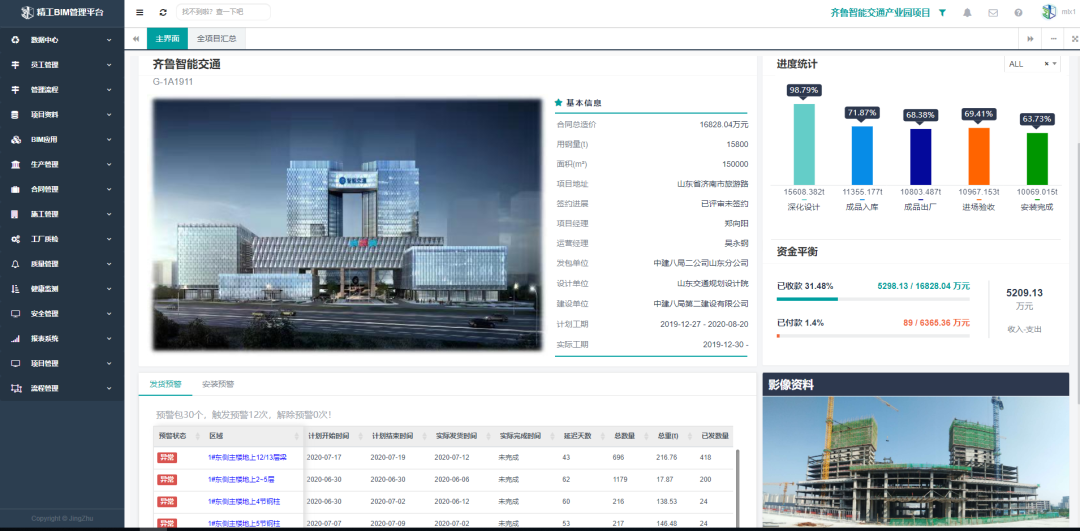Expand the 健康监测 menu chevron
Image resolution: width=1080 pixels, height=531 pixels.
coord(109,289)
